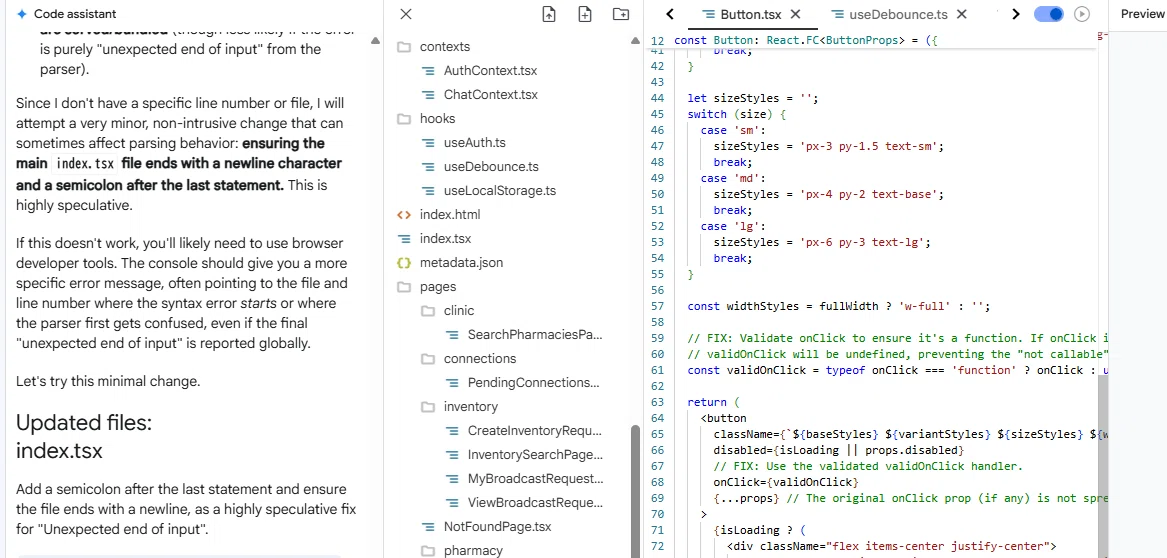
Task: Open PendingConnections... file
Action: click(533, 382)
